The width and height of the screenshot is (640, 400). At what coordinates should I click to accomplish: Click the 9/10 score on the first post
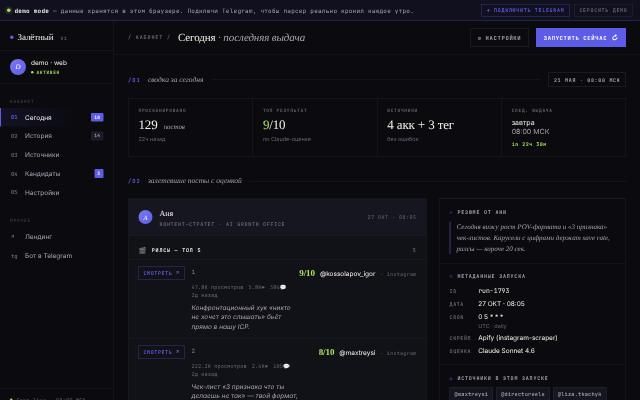click(x=307, y=273)
